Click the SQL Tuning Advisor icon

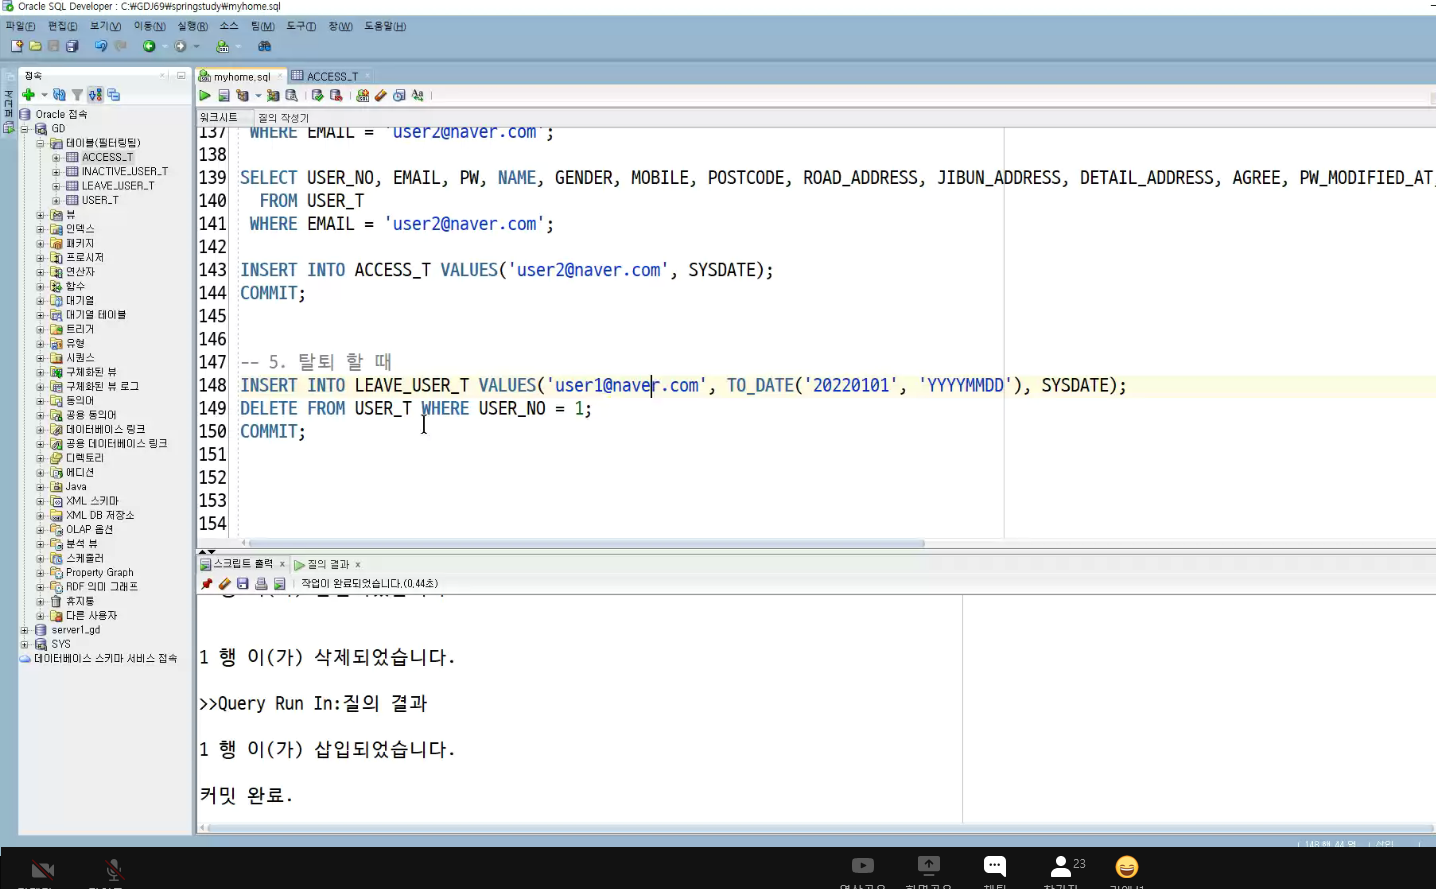(292, 96)
